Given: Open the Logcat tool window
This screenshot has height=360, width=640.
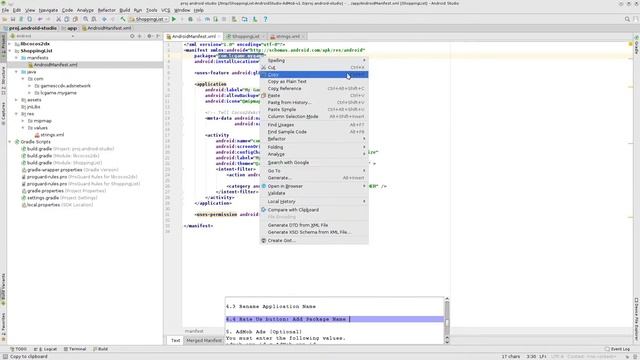Looking at the screenshot, I should point(45,349).
